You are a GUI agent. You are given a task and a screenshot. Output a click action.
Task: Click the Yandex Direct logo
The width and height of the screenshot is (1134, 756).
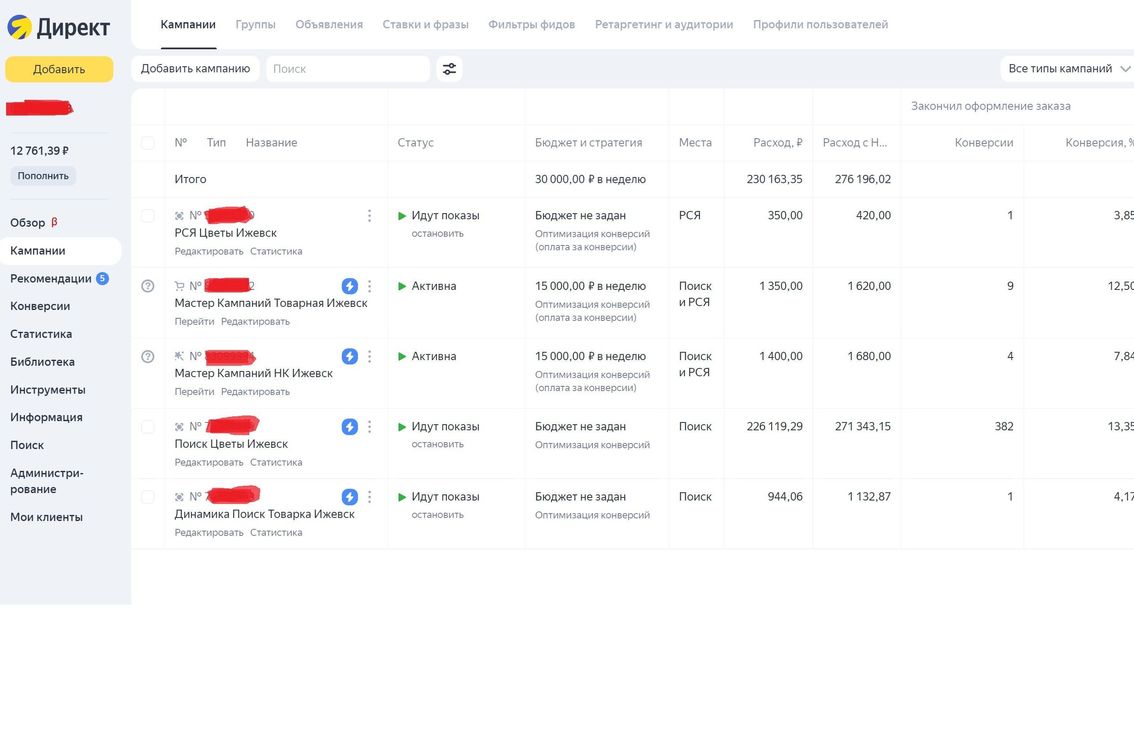coord(59,27)
